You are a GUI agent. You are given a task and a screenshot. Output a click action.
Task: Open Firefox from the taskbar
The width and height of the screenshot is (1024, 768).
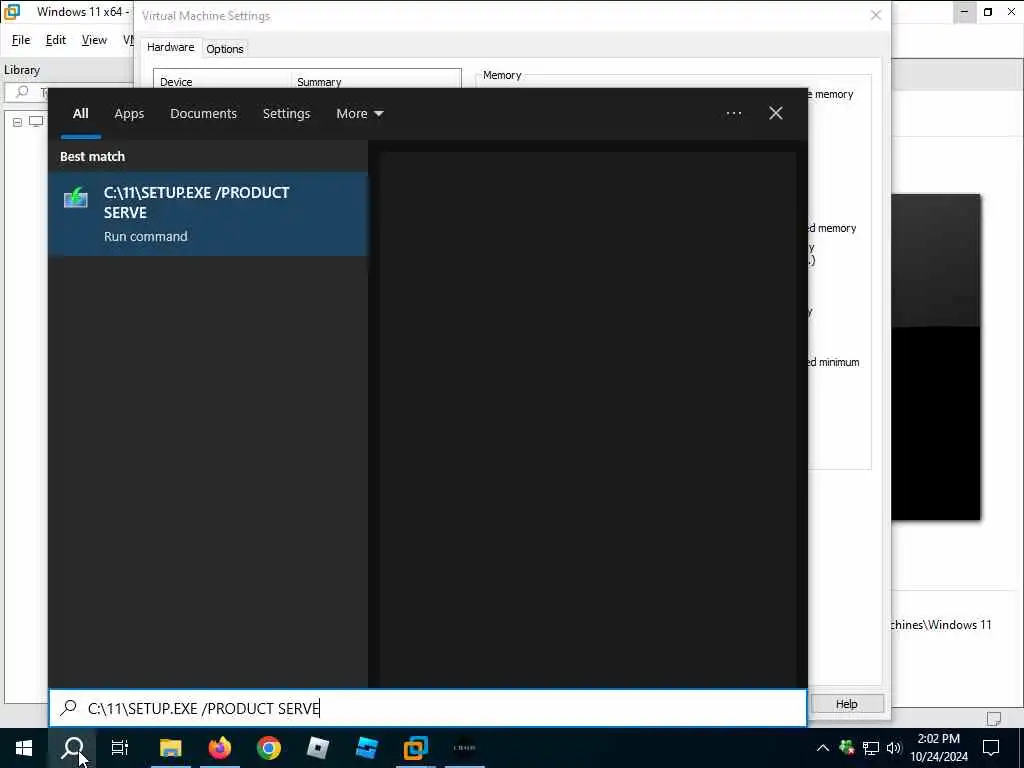coord(220,748)
